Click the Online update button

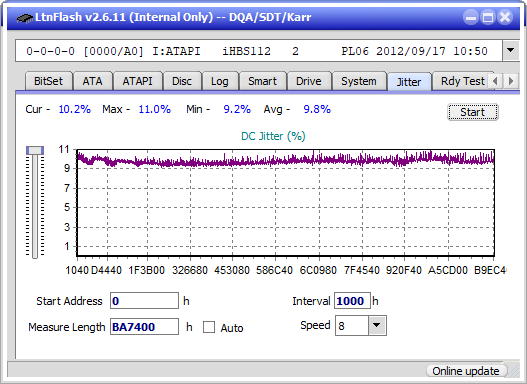466,371
